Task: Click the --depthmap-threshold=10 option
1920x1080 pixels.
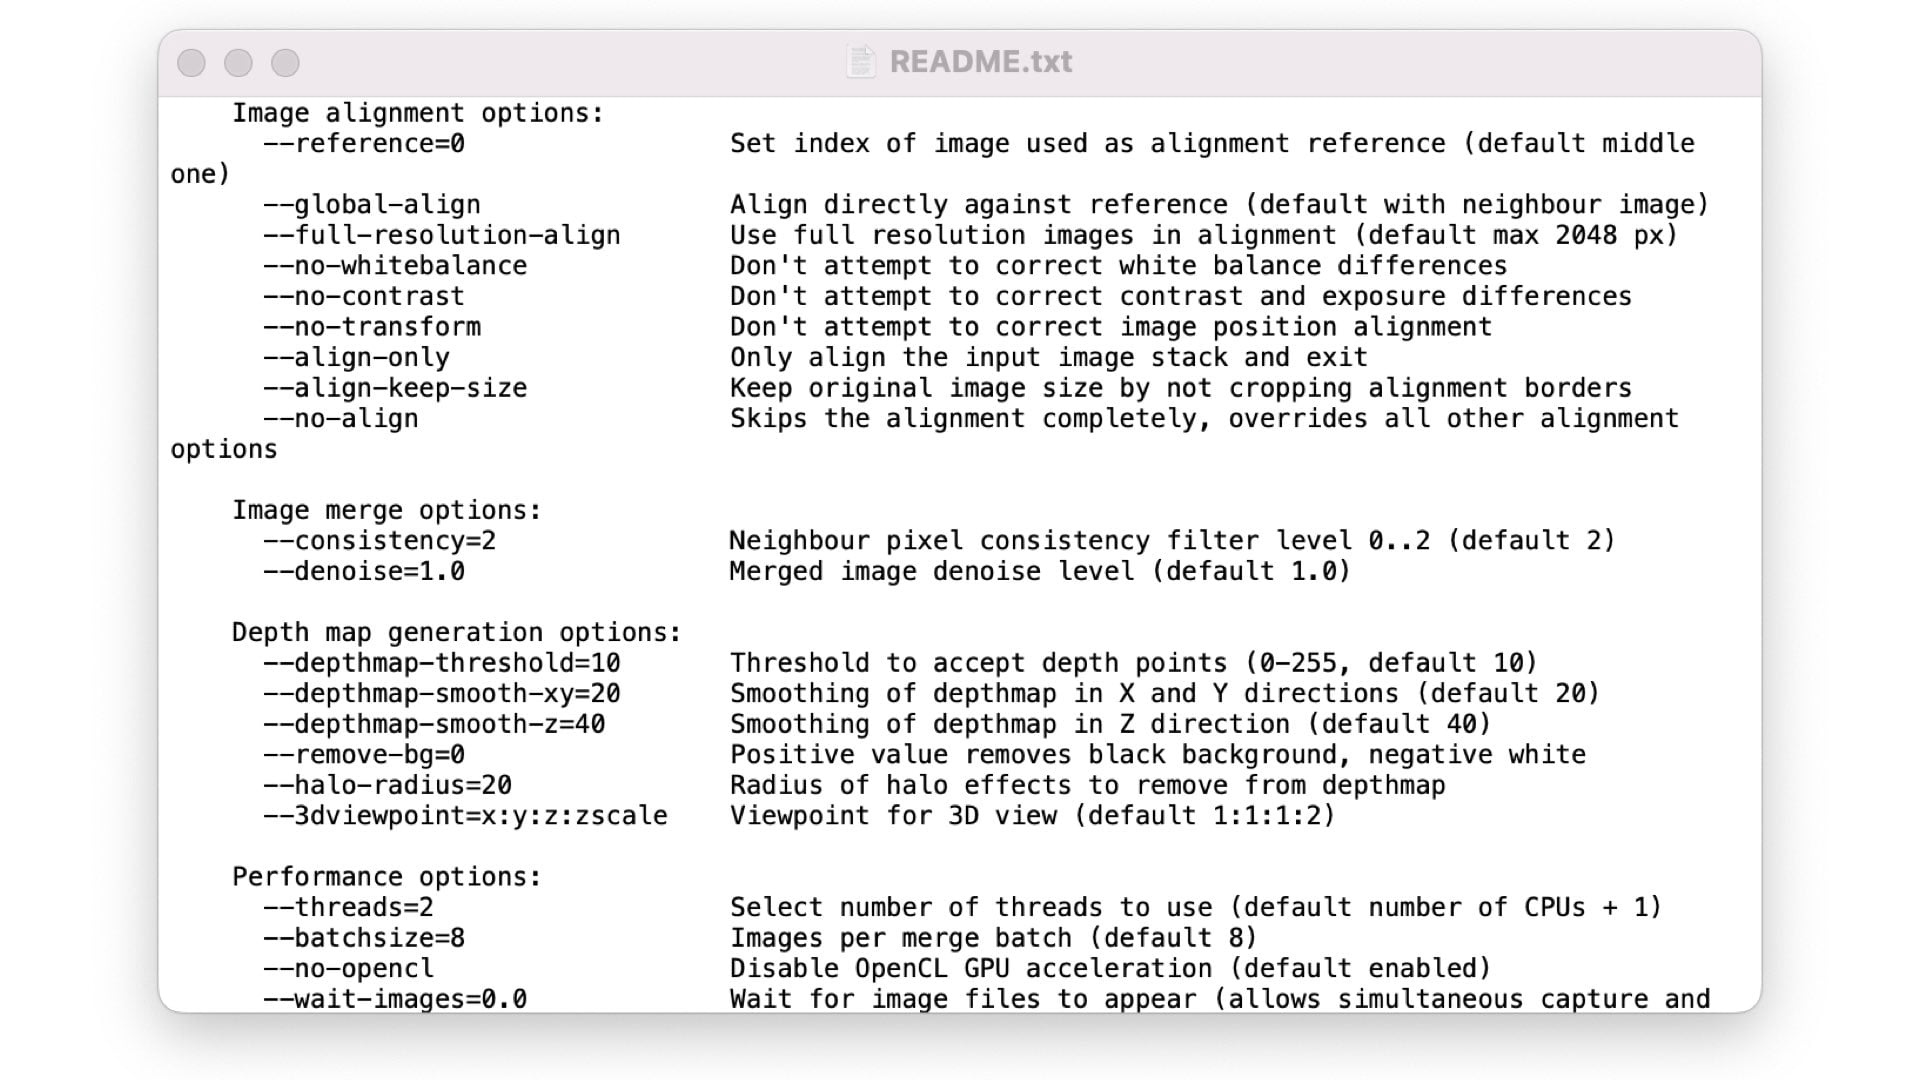Action: pos(442,664)
